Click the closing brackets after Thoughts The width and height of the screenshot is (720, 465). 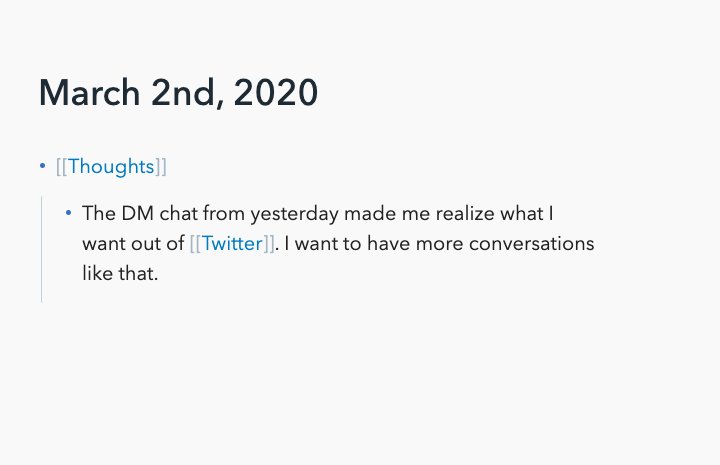[x=161, y=167]
